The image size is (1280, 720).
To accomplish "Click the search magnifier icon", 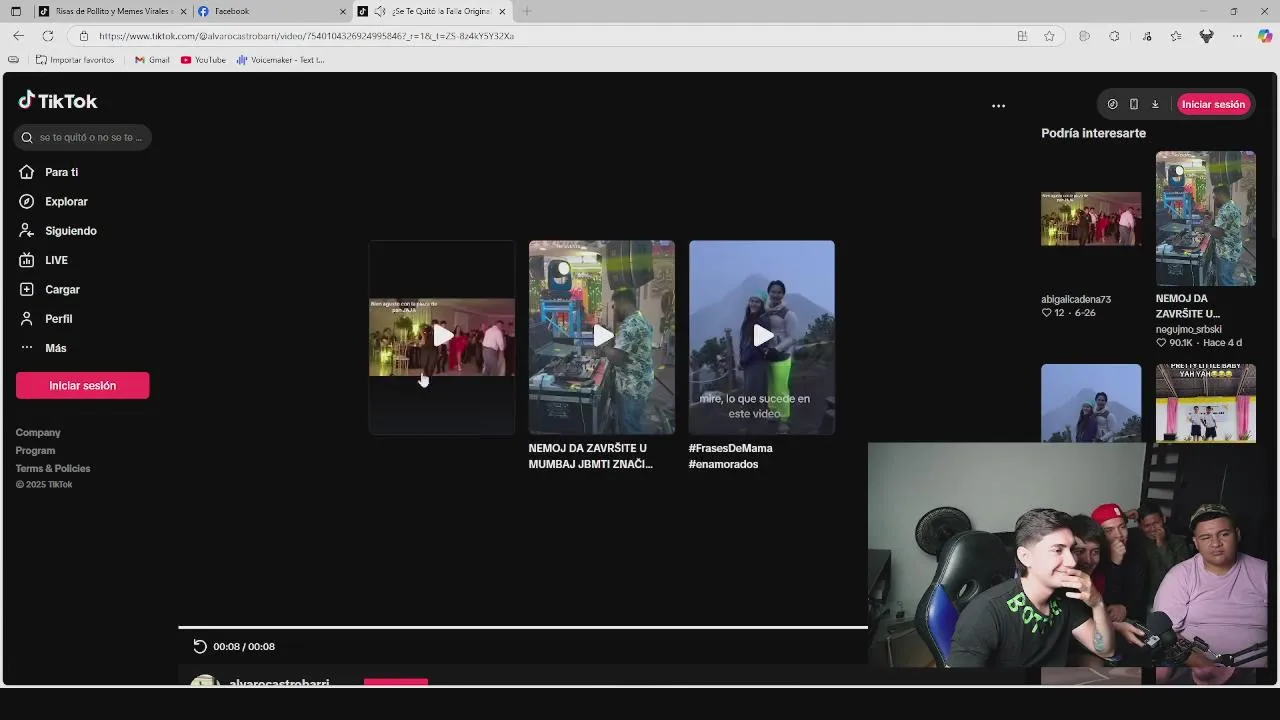I will (x=27, y=138).
